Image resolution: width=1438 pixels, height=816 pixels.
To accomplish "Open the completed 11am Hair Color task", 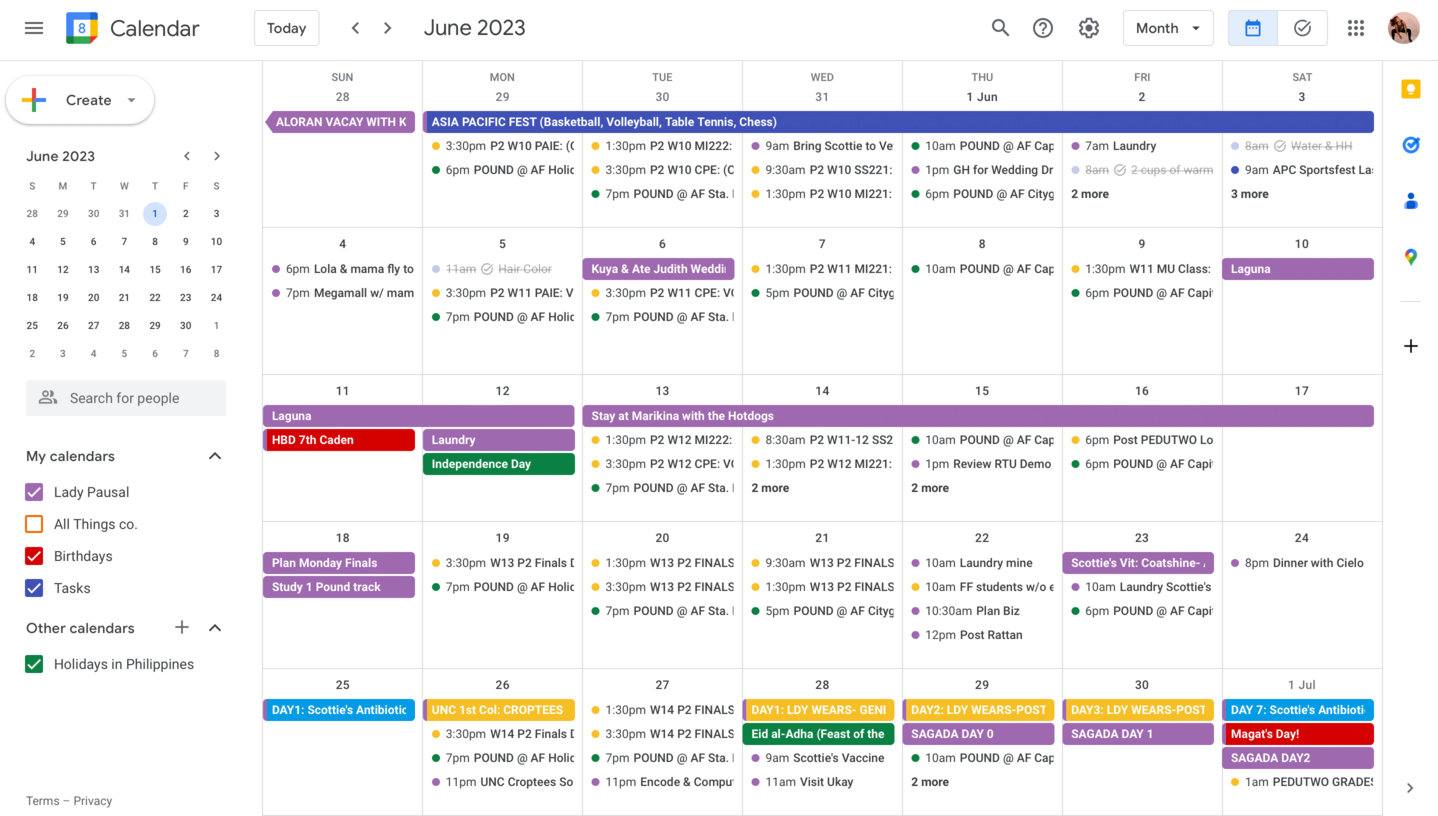I will (499, 269).
